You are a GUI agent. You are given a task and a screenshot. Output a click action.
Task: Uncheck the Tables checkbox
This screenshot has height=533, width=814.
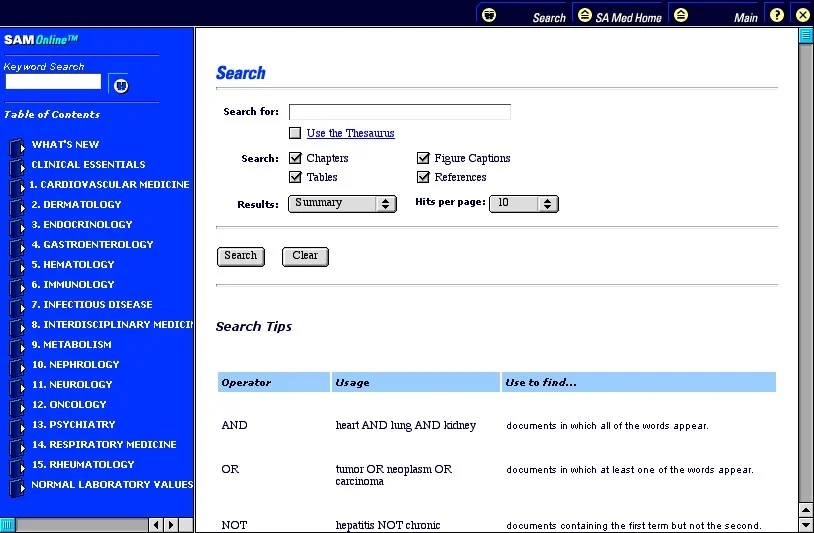(295, 177)
